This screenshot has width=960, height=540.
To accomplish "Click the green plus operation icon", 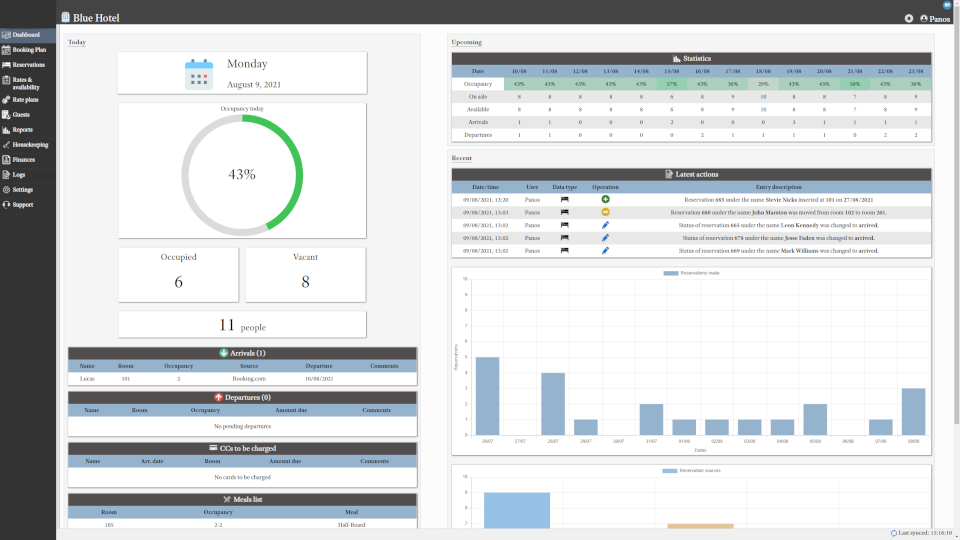I will [605, 200].
